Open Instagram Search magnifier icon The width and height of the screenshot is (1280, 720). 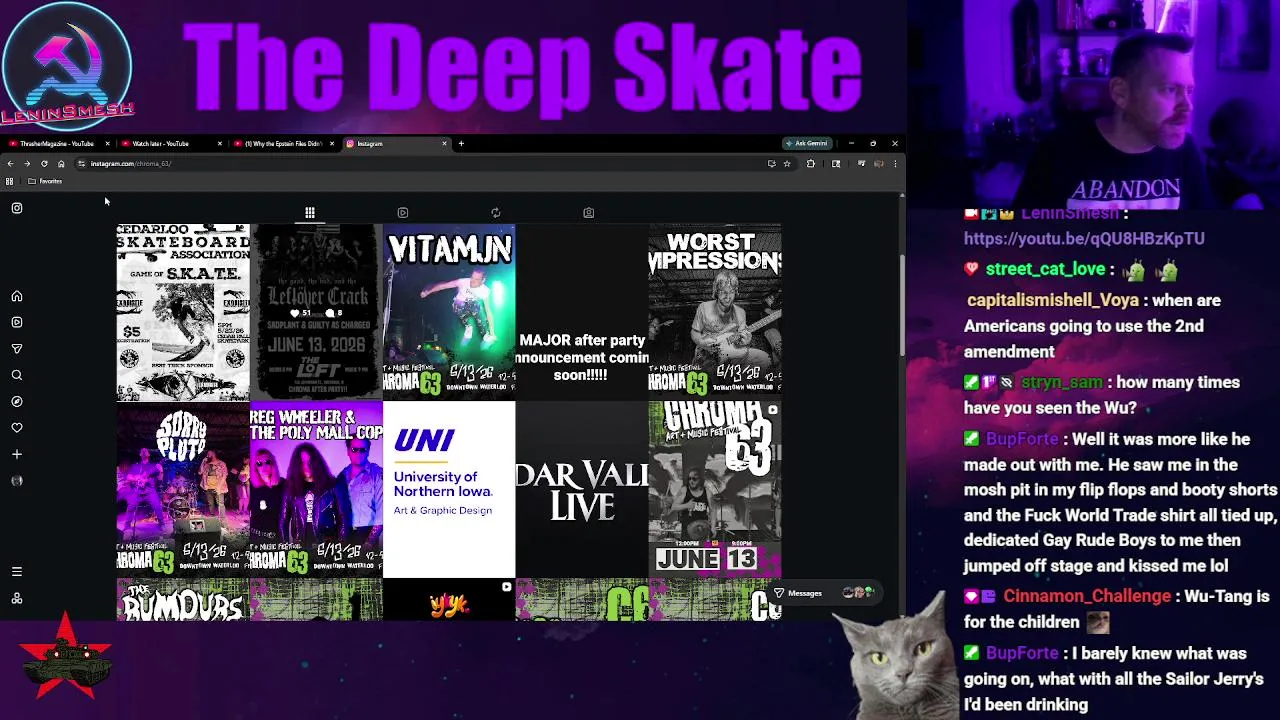point(17,375)
